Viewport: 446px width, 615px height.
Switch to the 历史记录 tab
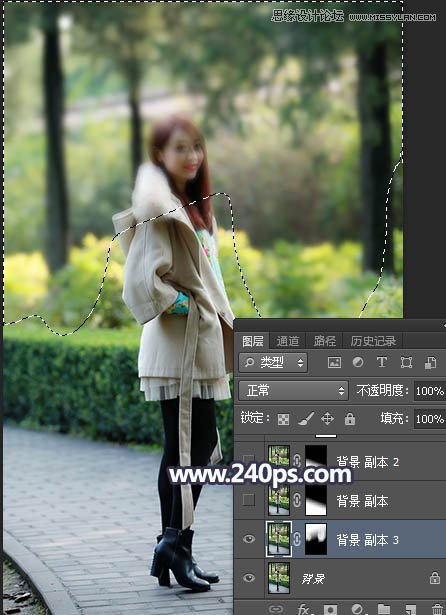(373, 341)
